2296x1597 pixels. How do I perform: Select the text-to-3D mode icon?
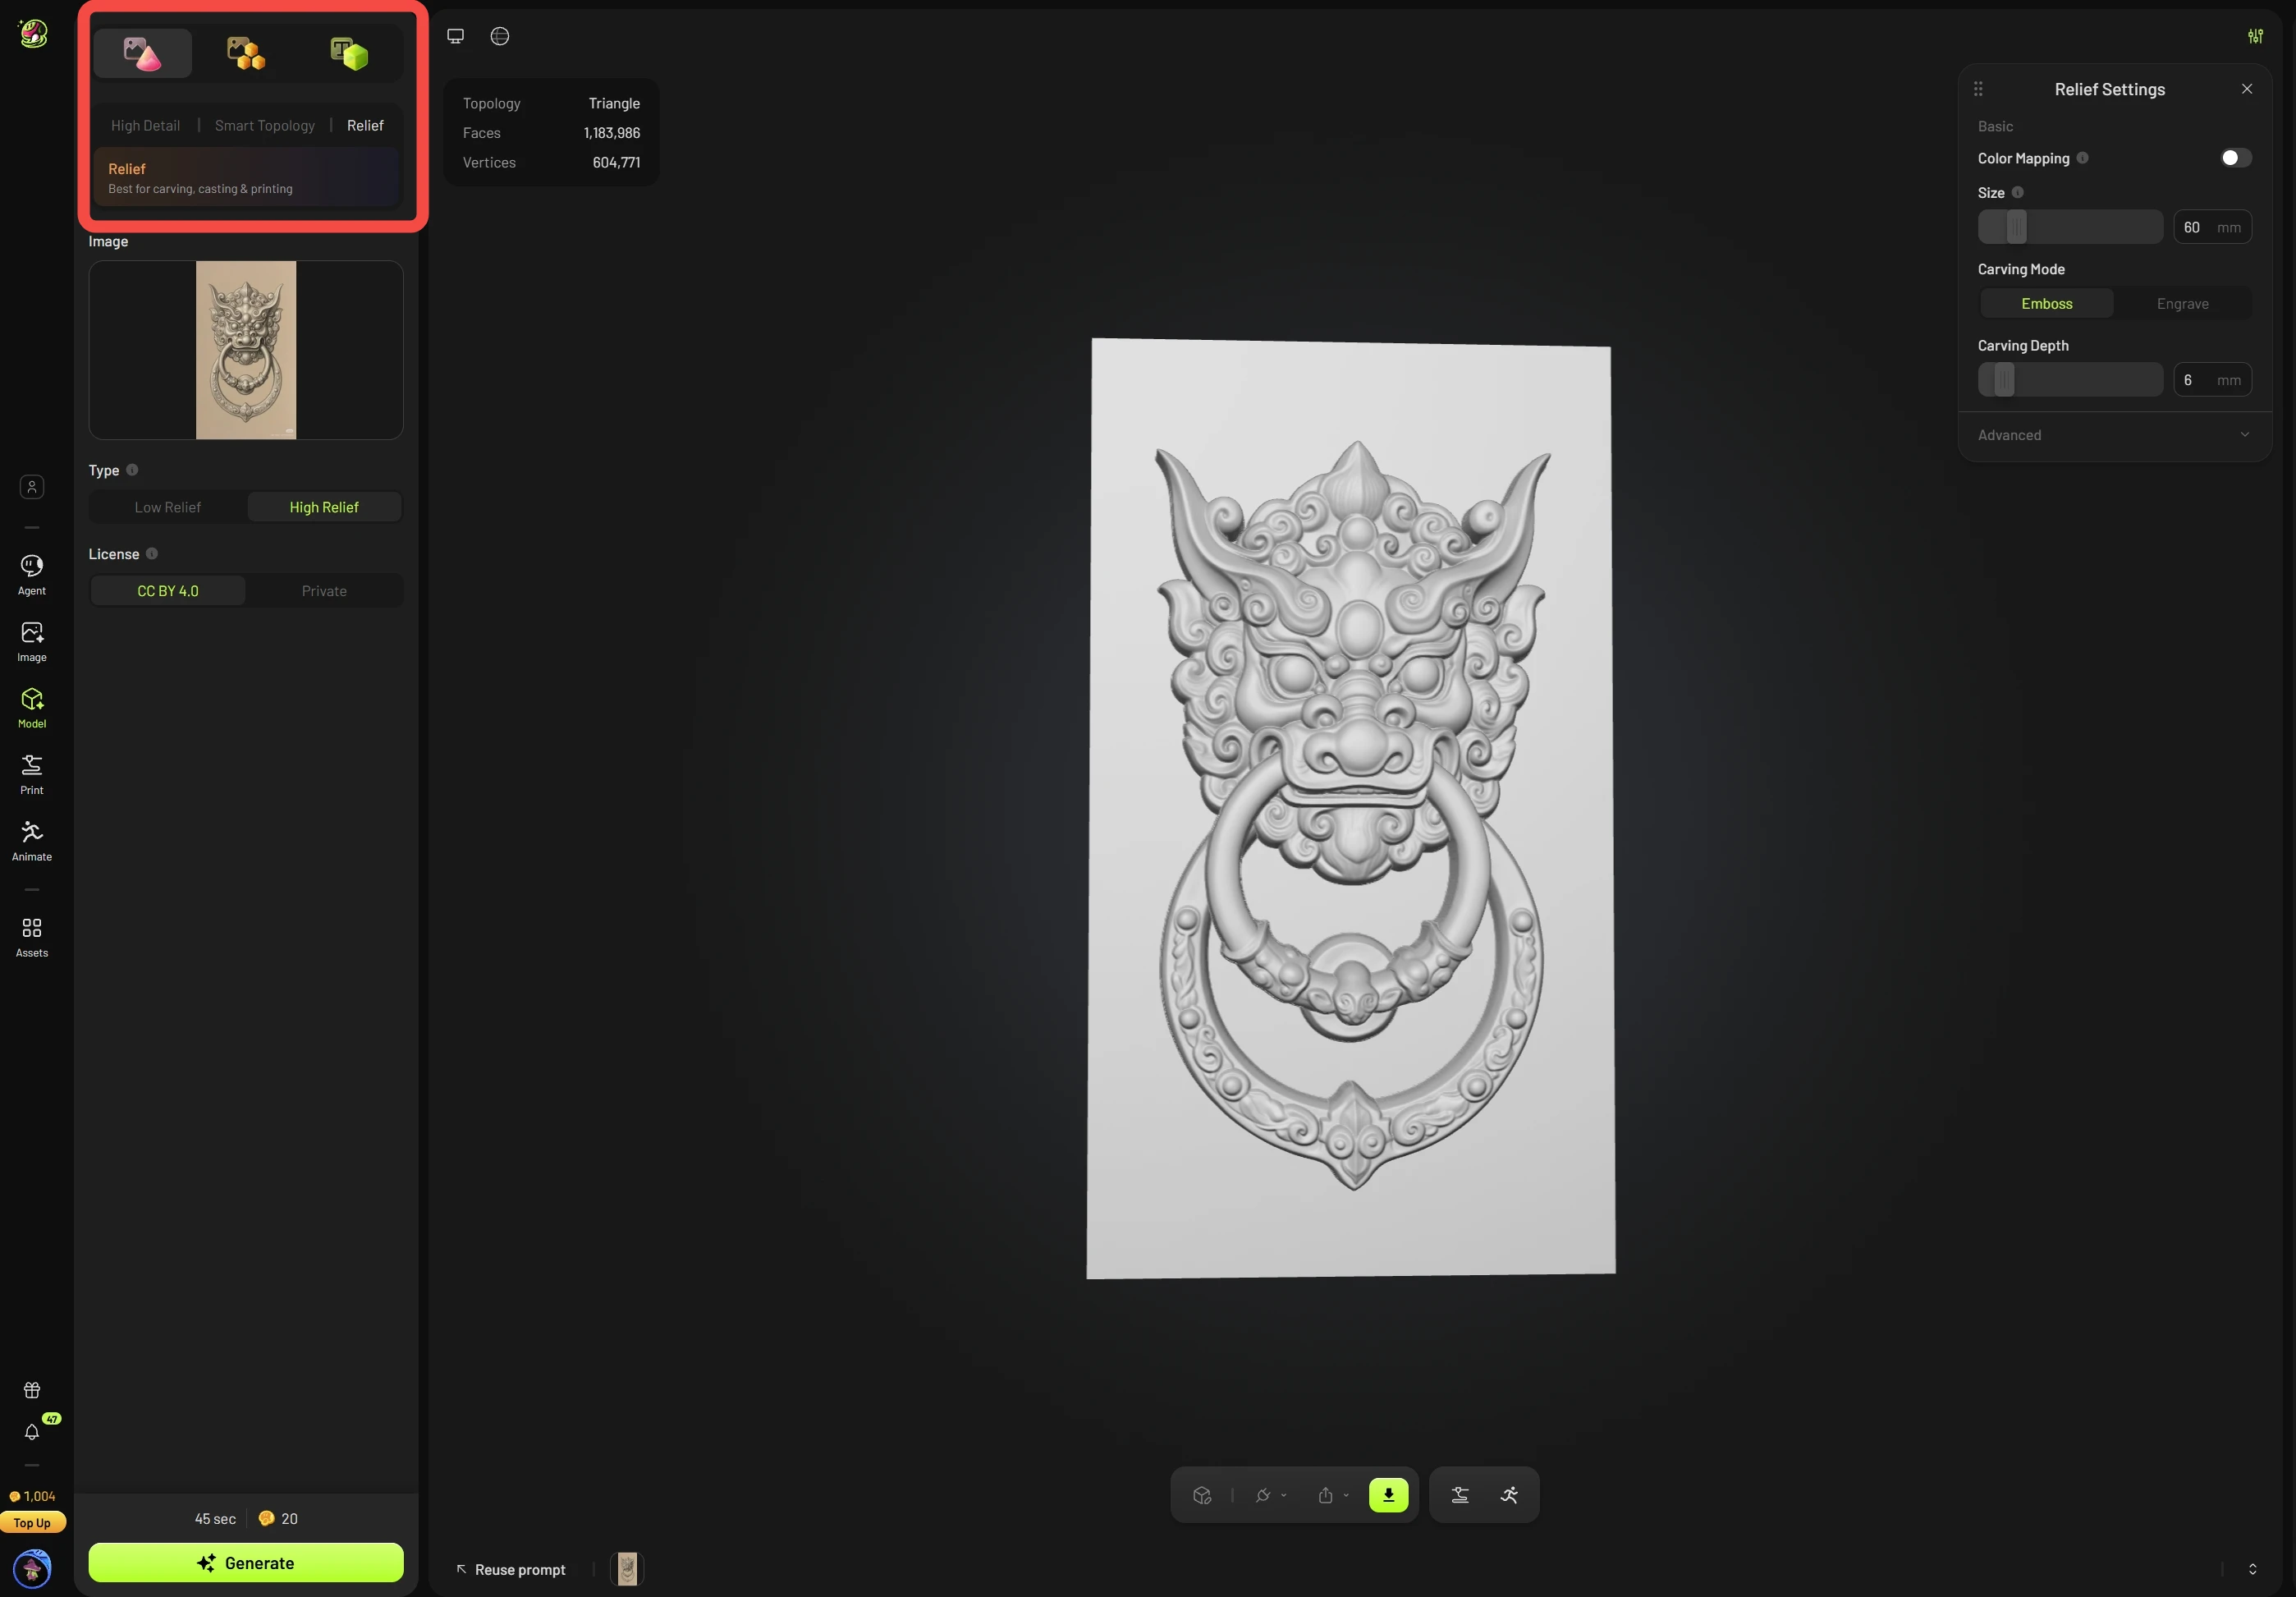coord(349,53)
